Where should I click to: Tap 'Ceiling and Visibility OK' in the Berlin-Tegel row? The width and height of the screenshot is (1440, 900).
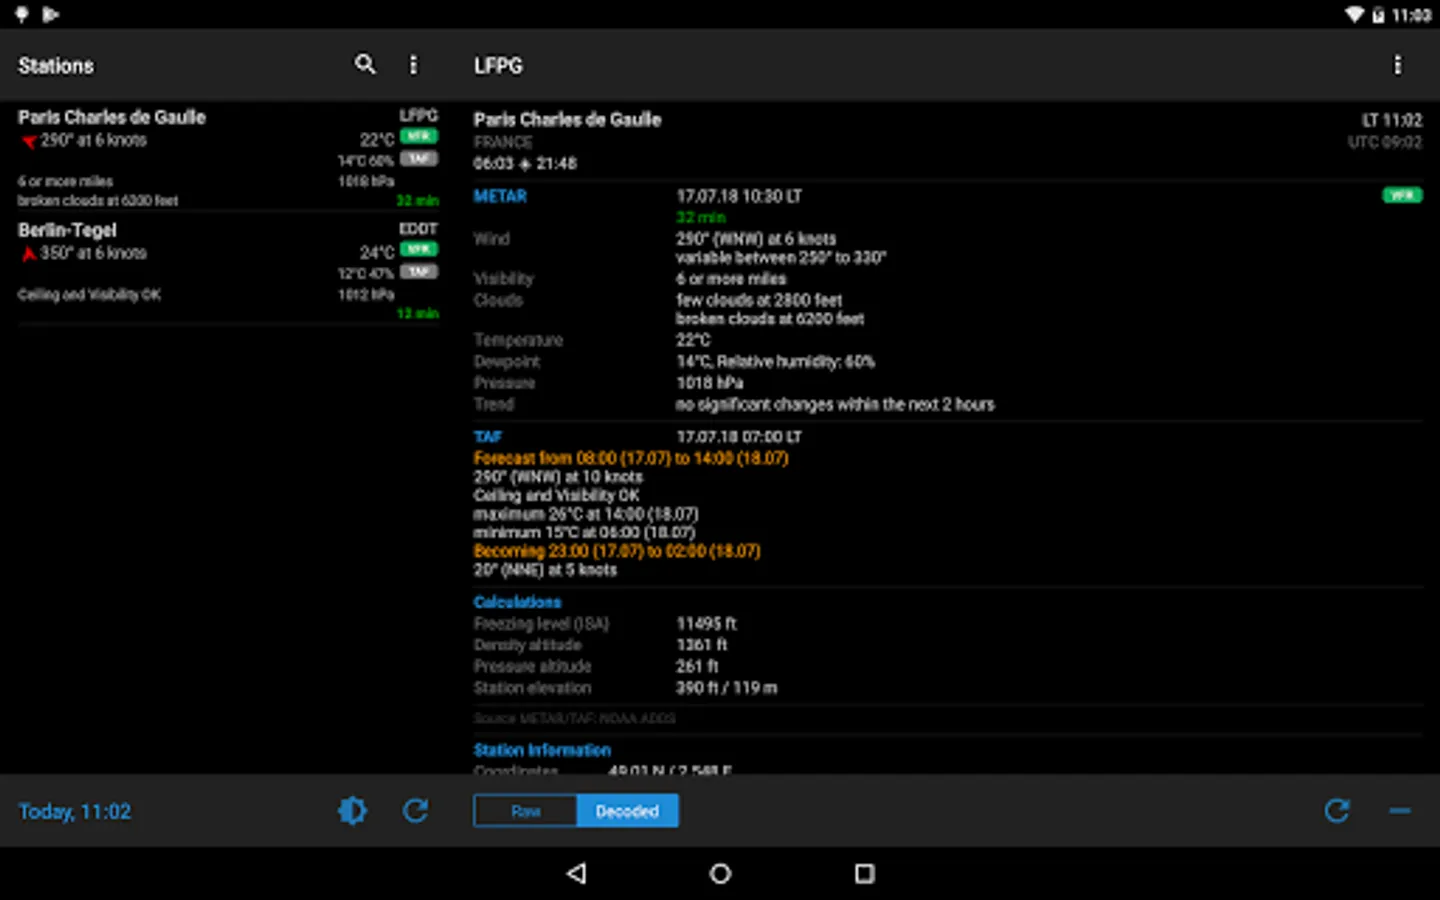point(89,295)
